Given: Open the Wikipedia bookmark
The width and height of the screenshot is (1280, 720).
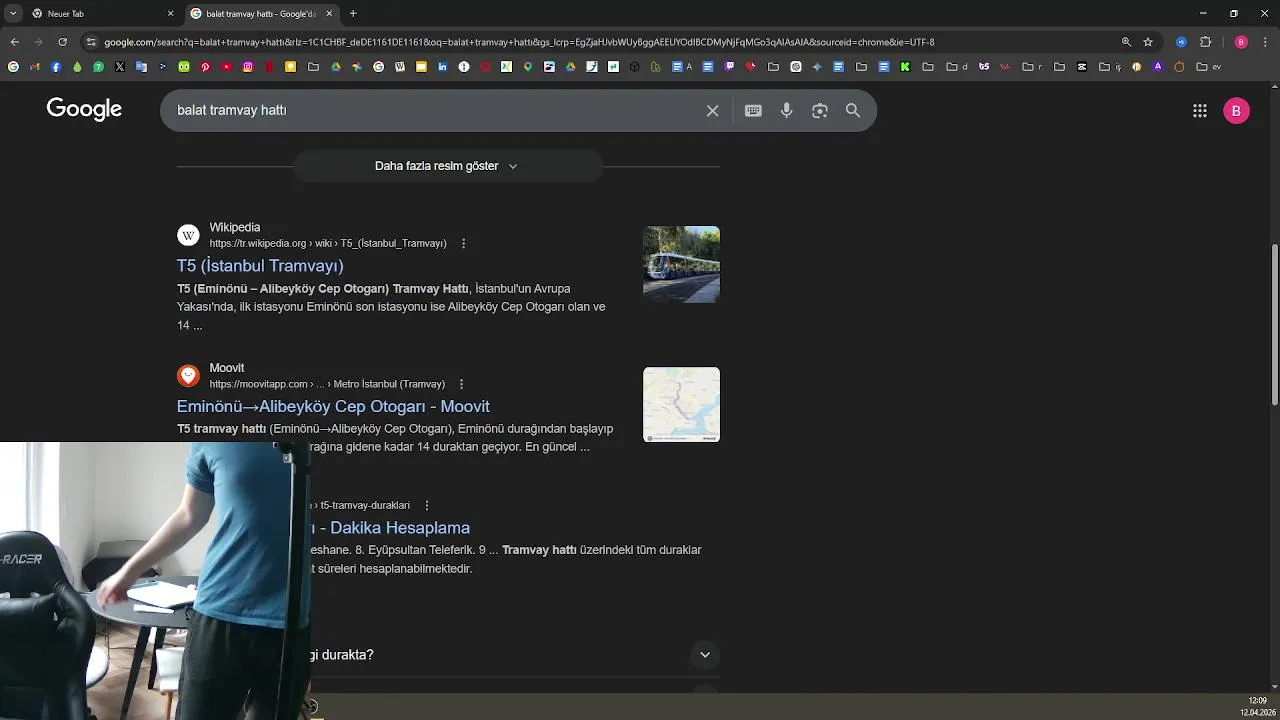Looking at the screenshot, I should click(x=400, y=67).
